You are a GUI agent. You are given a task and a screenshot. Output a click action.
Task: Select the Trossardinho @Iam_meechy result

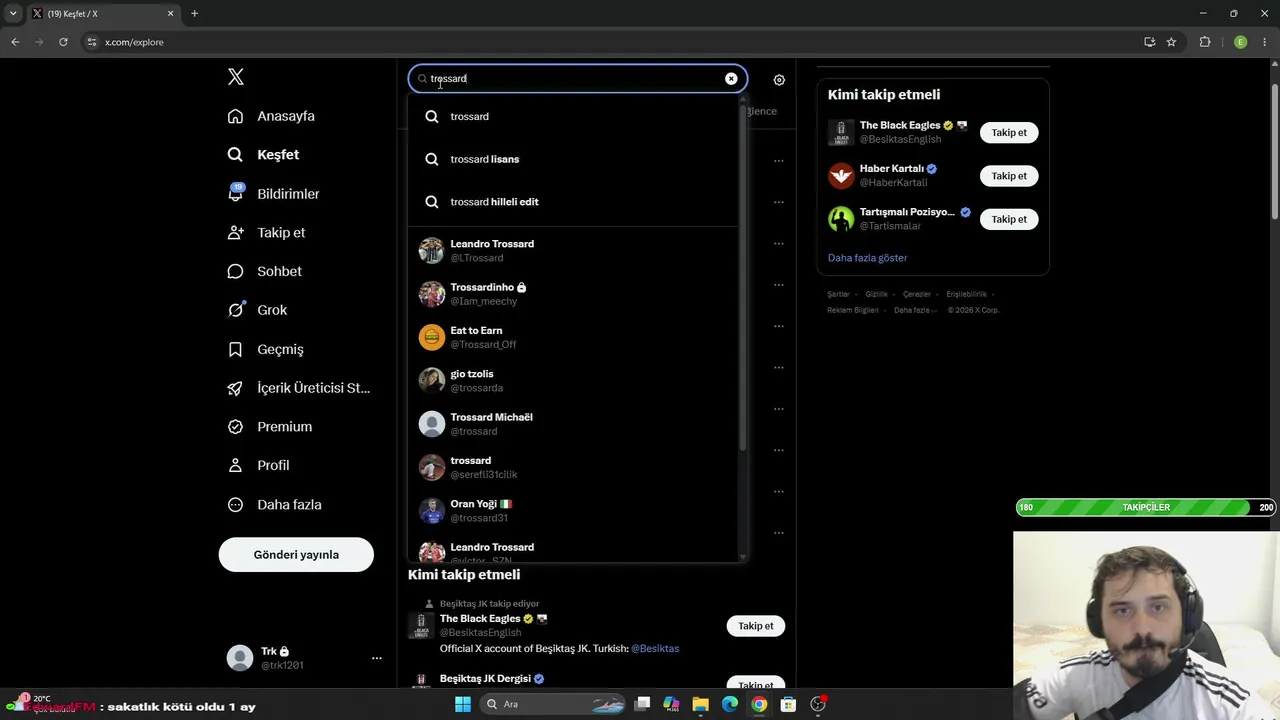573,294
